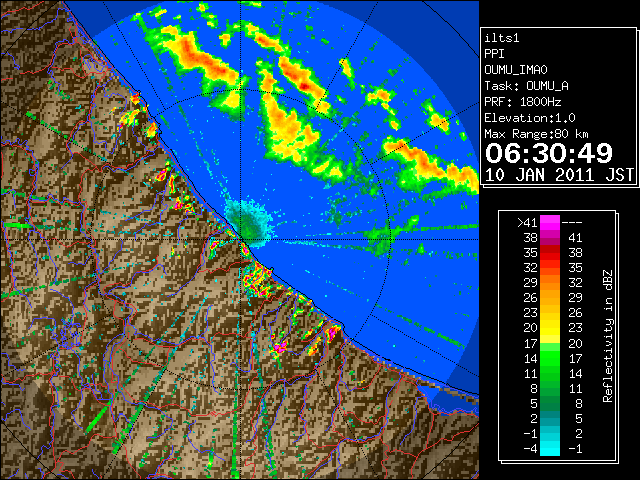
Task: Click the "---" marker at the legend top
Action: 572,223
